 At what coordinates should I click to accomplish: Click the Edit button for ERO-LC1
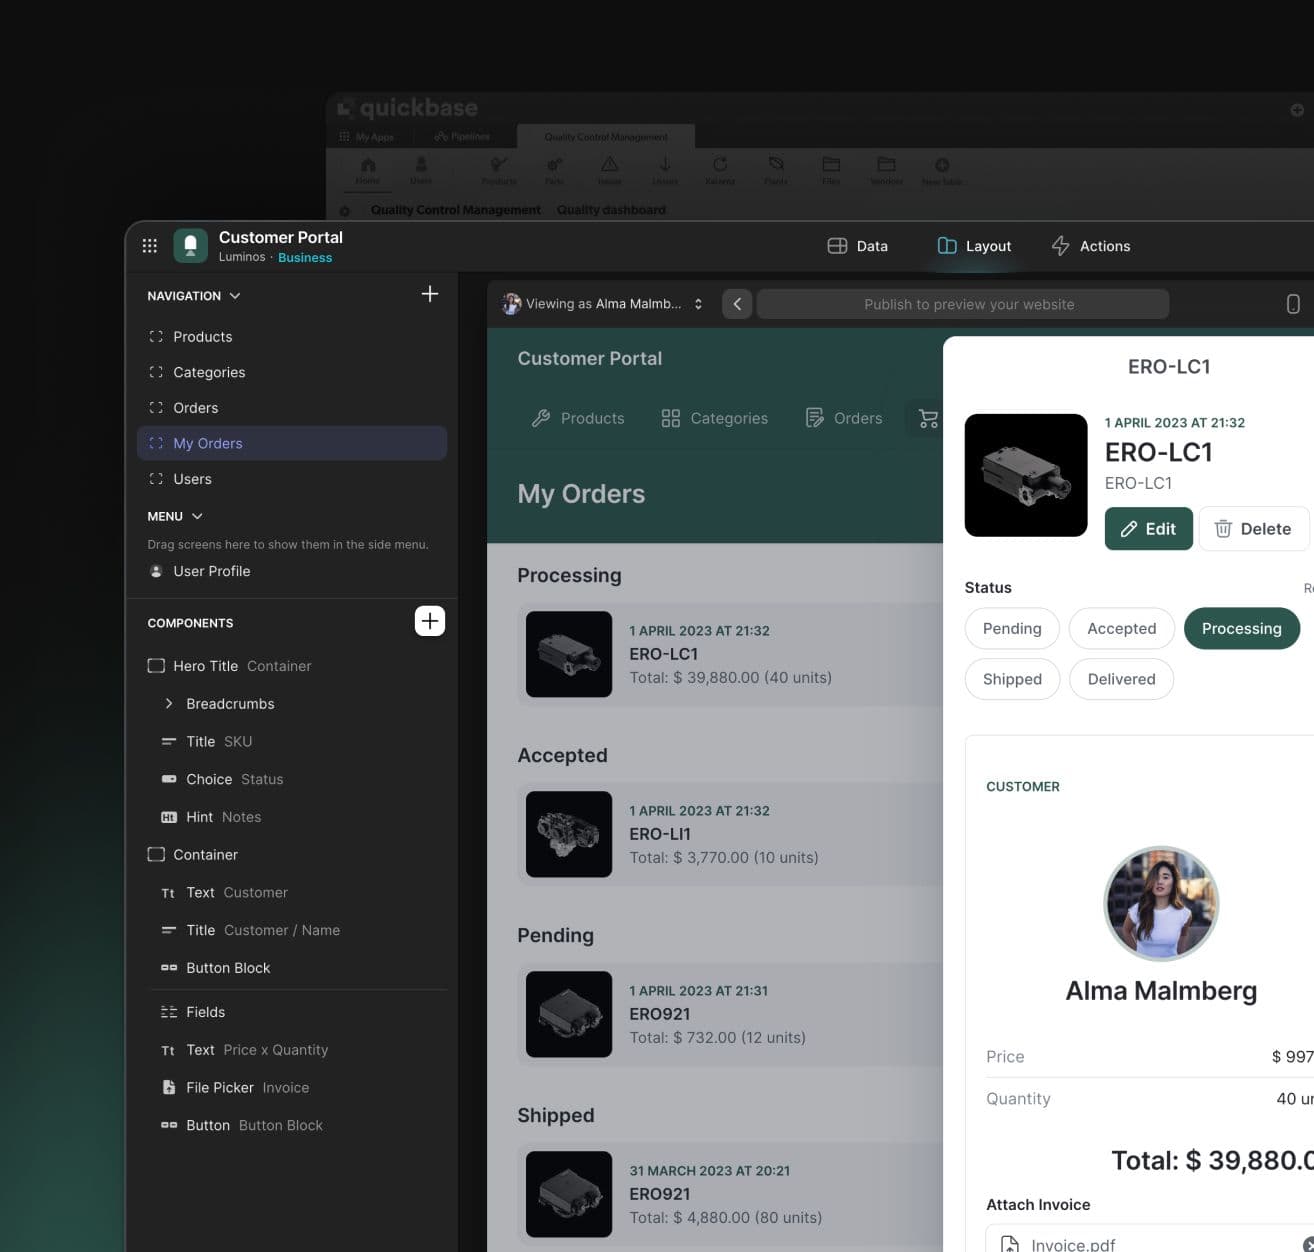(1148, 529)
